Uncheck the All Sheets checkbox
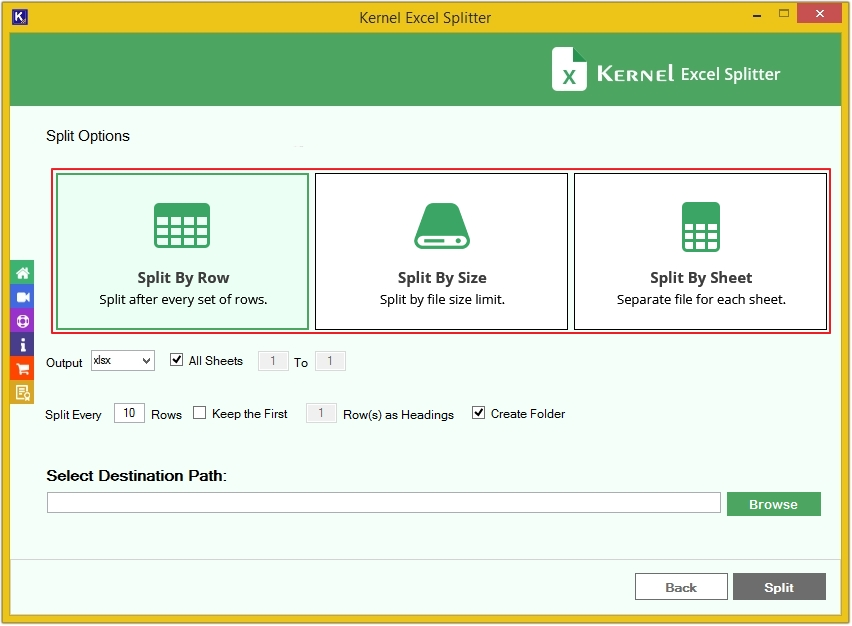Screen dimensions: 852x626 click(x=177, y=360)
